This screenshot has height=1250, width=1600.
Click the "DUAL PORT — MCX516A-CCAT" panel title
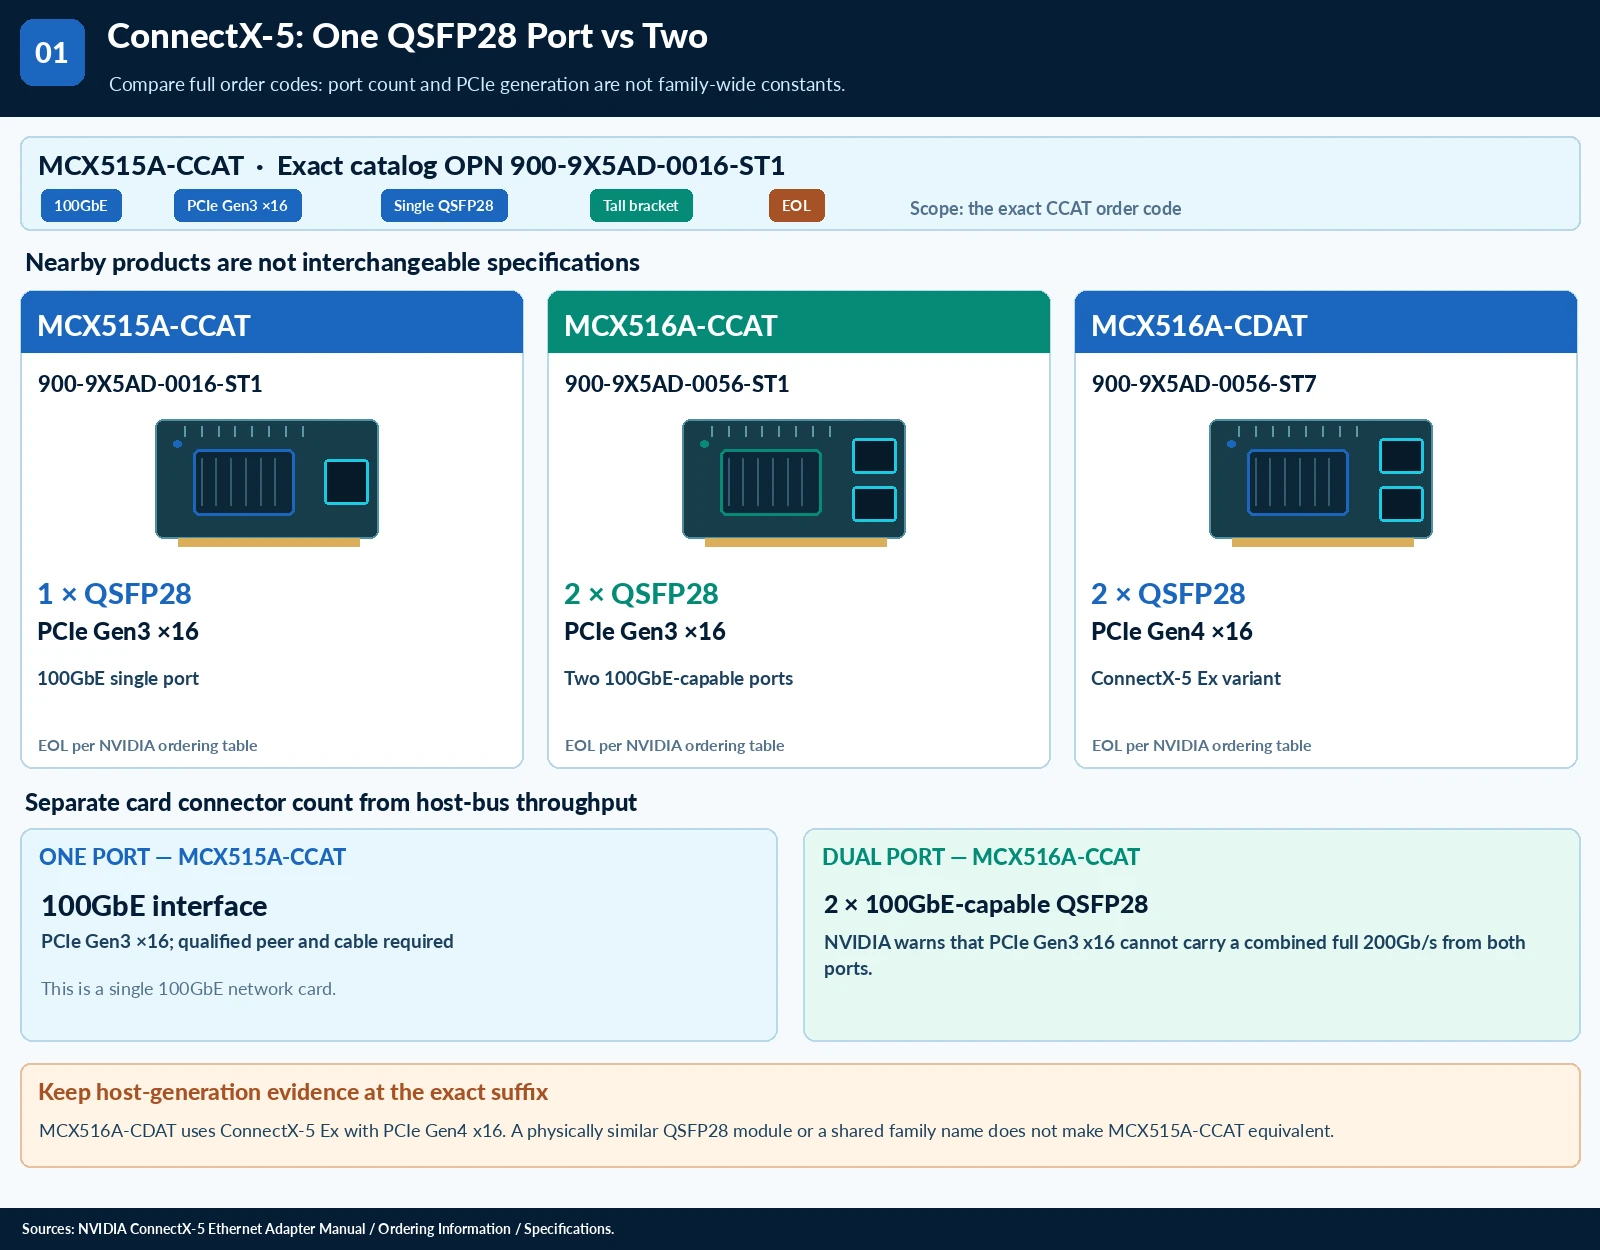click(981, 857)
